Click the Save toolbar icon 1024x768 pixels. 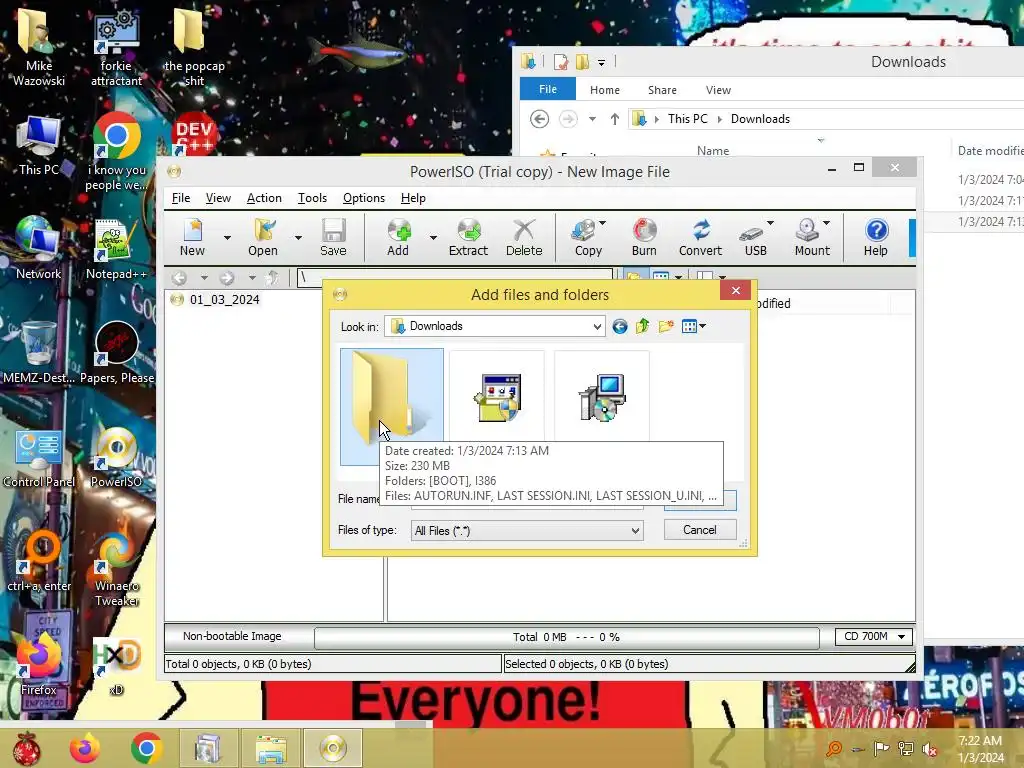point(333,236)
